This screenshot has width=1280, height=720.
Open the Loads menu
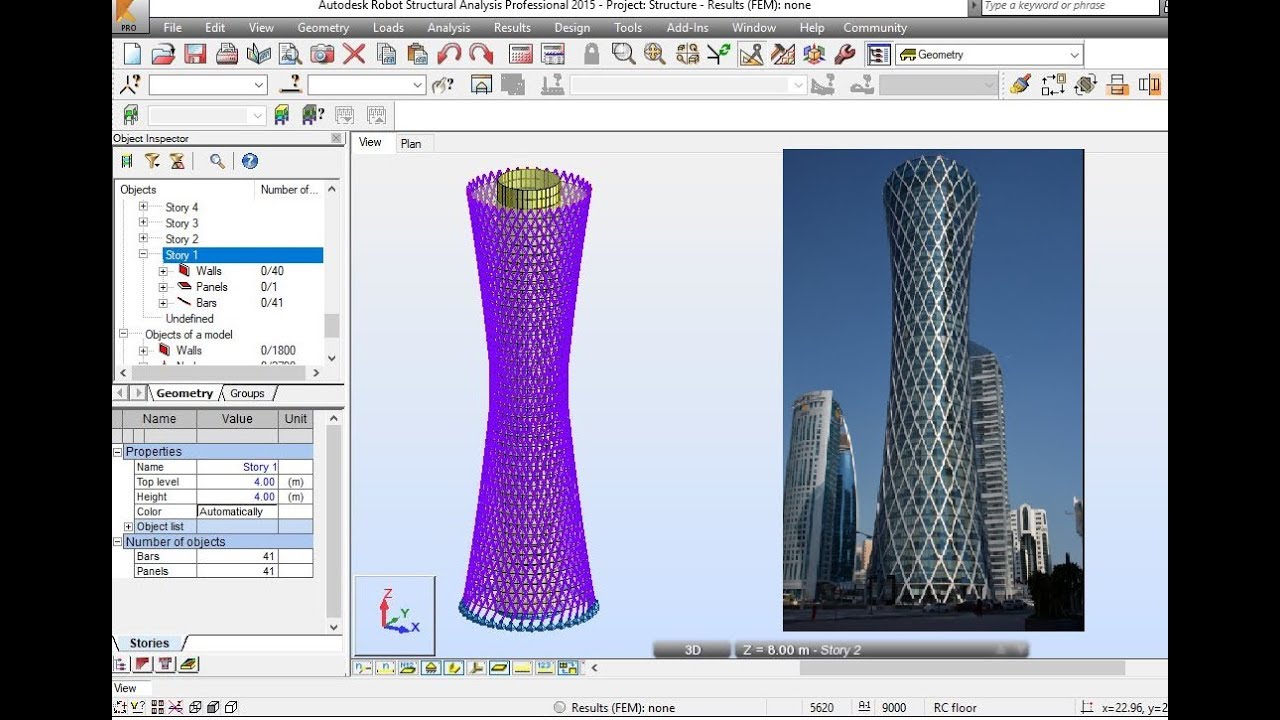click(388, 28)
